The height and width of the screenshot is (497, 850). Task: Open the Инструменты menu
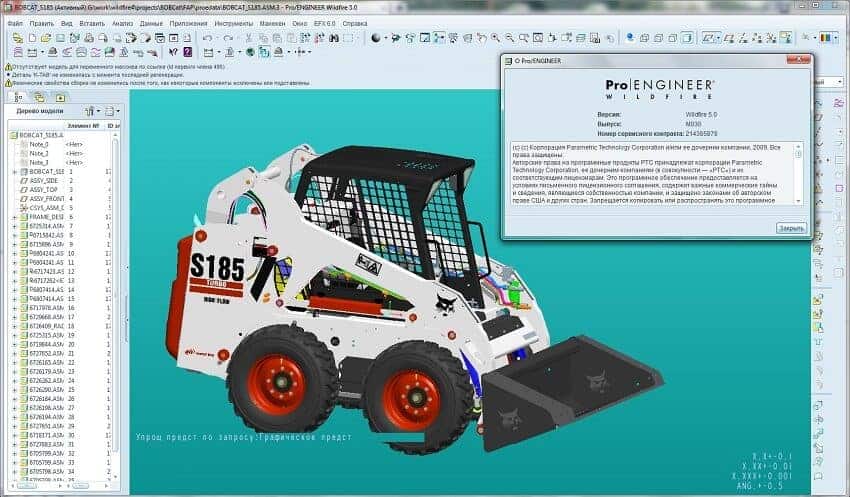234,24
